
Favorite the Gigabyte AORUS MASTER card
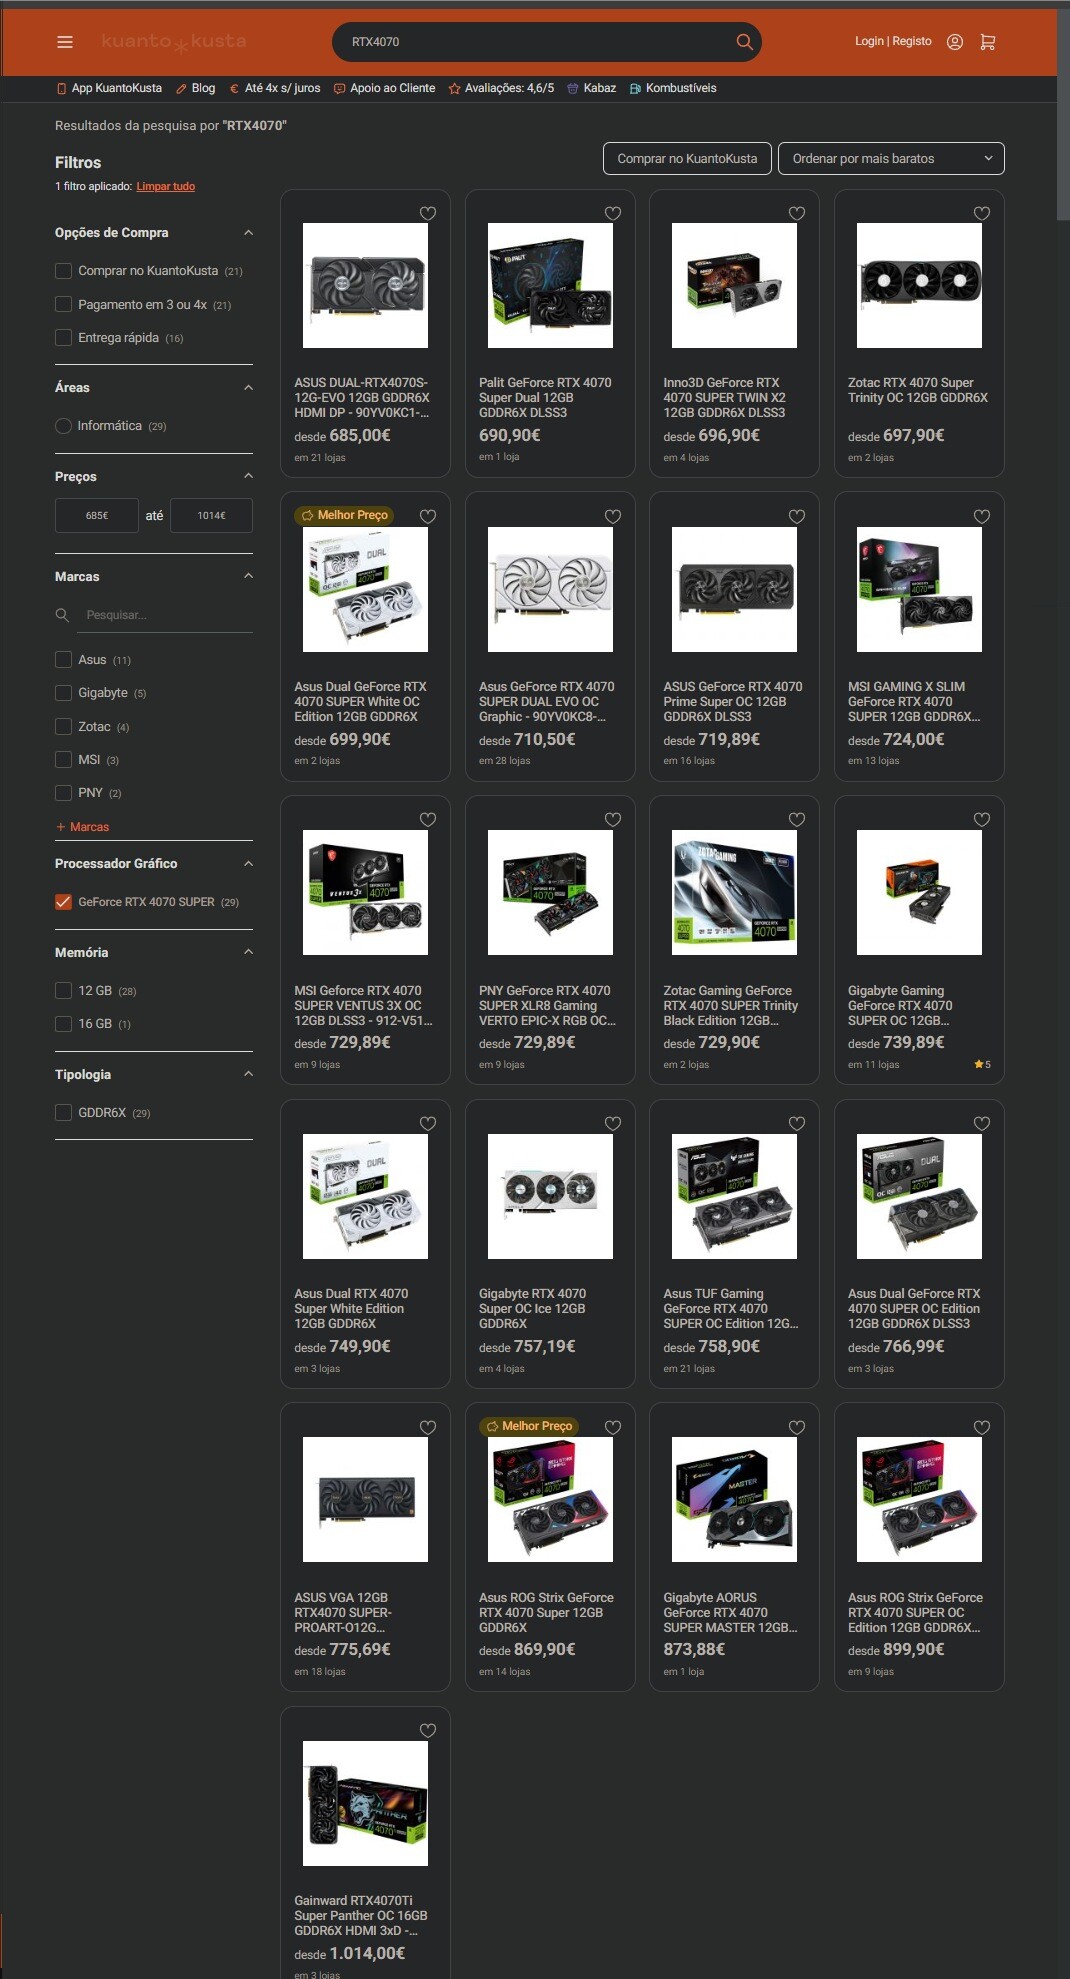click(x=797, y=1428)
